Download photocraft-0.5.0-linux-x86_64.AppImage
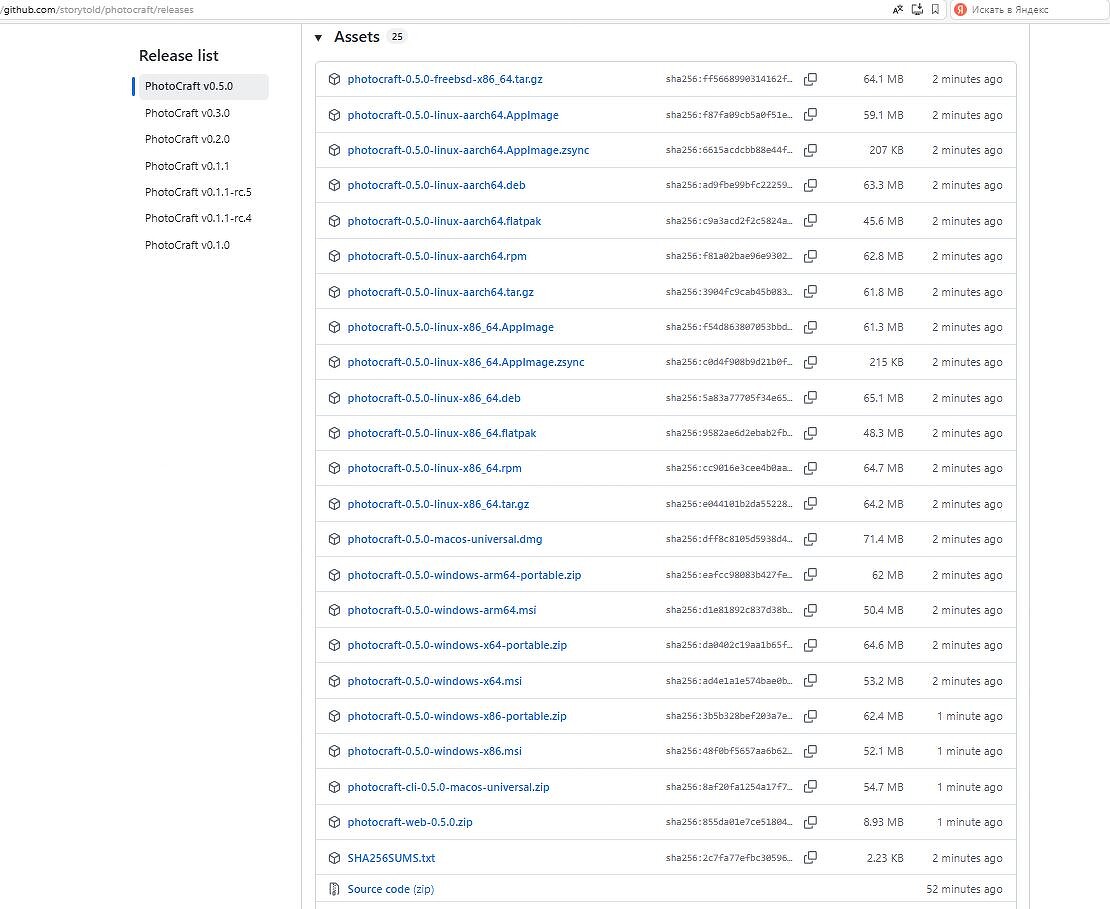 pos(451,327)
